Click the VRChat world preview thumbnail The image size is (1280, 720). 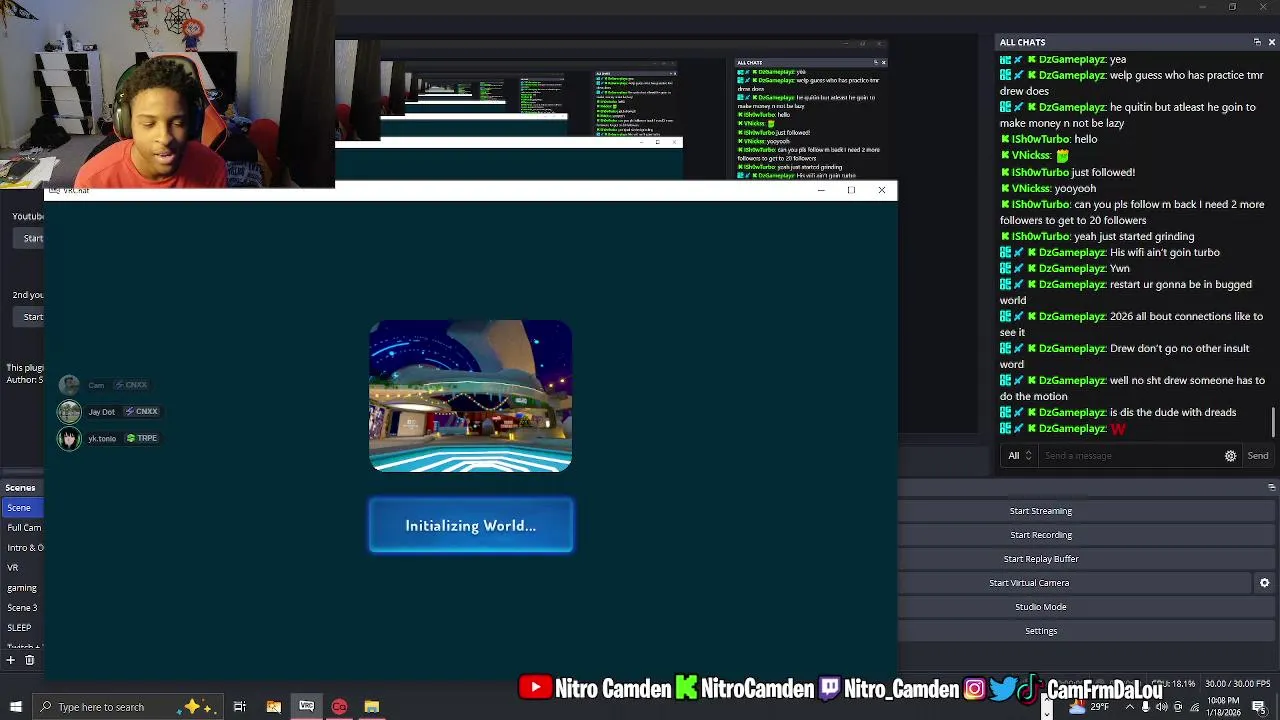click(471, 396)
